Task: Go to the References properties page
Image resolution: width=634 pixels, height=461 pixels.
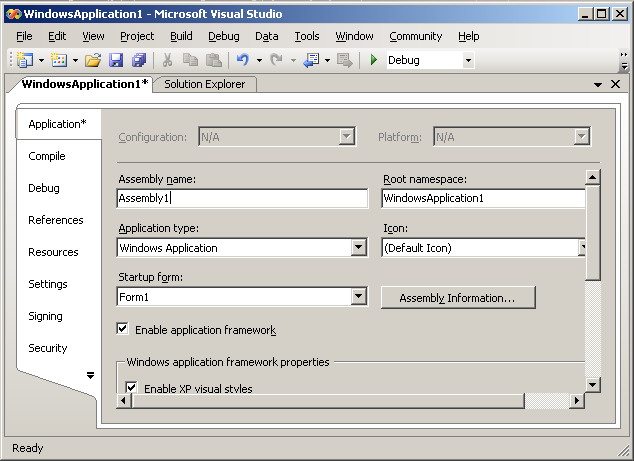Action: [x=56, y=220]
